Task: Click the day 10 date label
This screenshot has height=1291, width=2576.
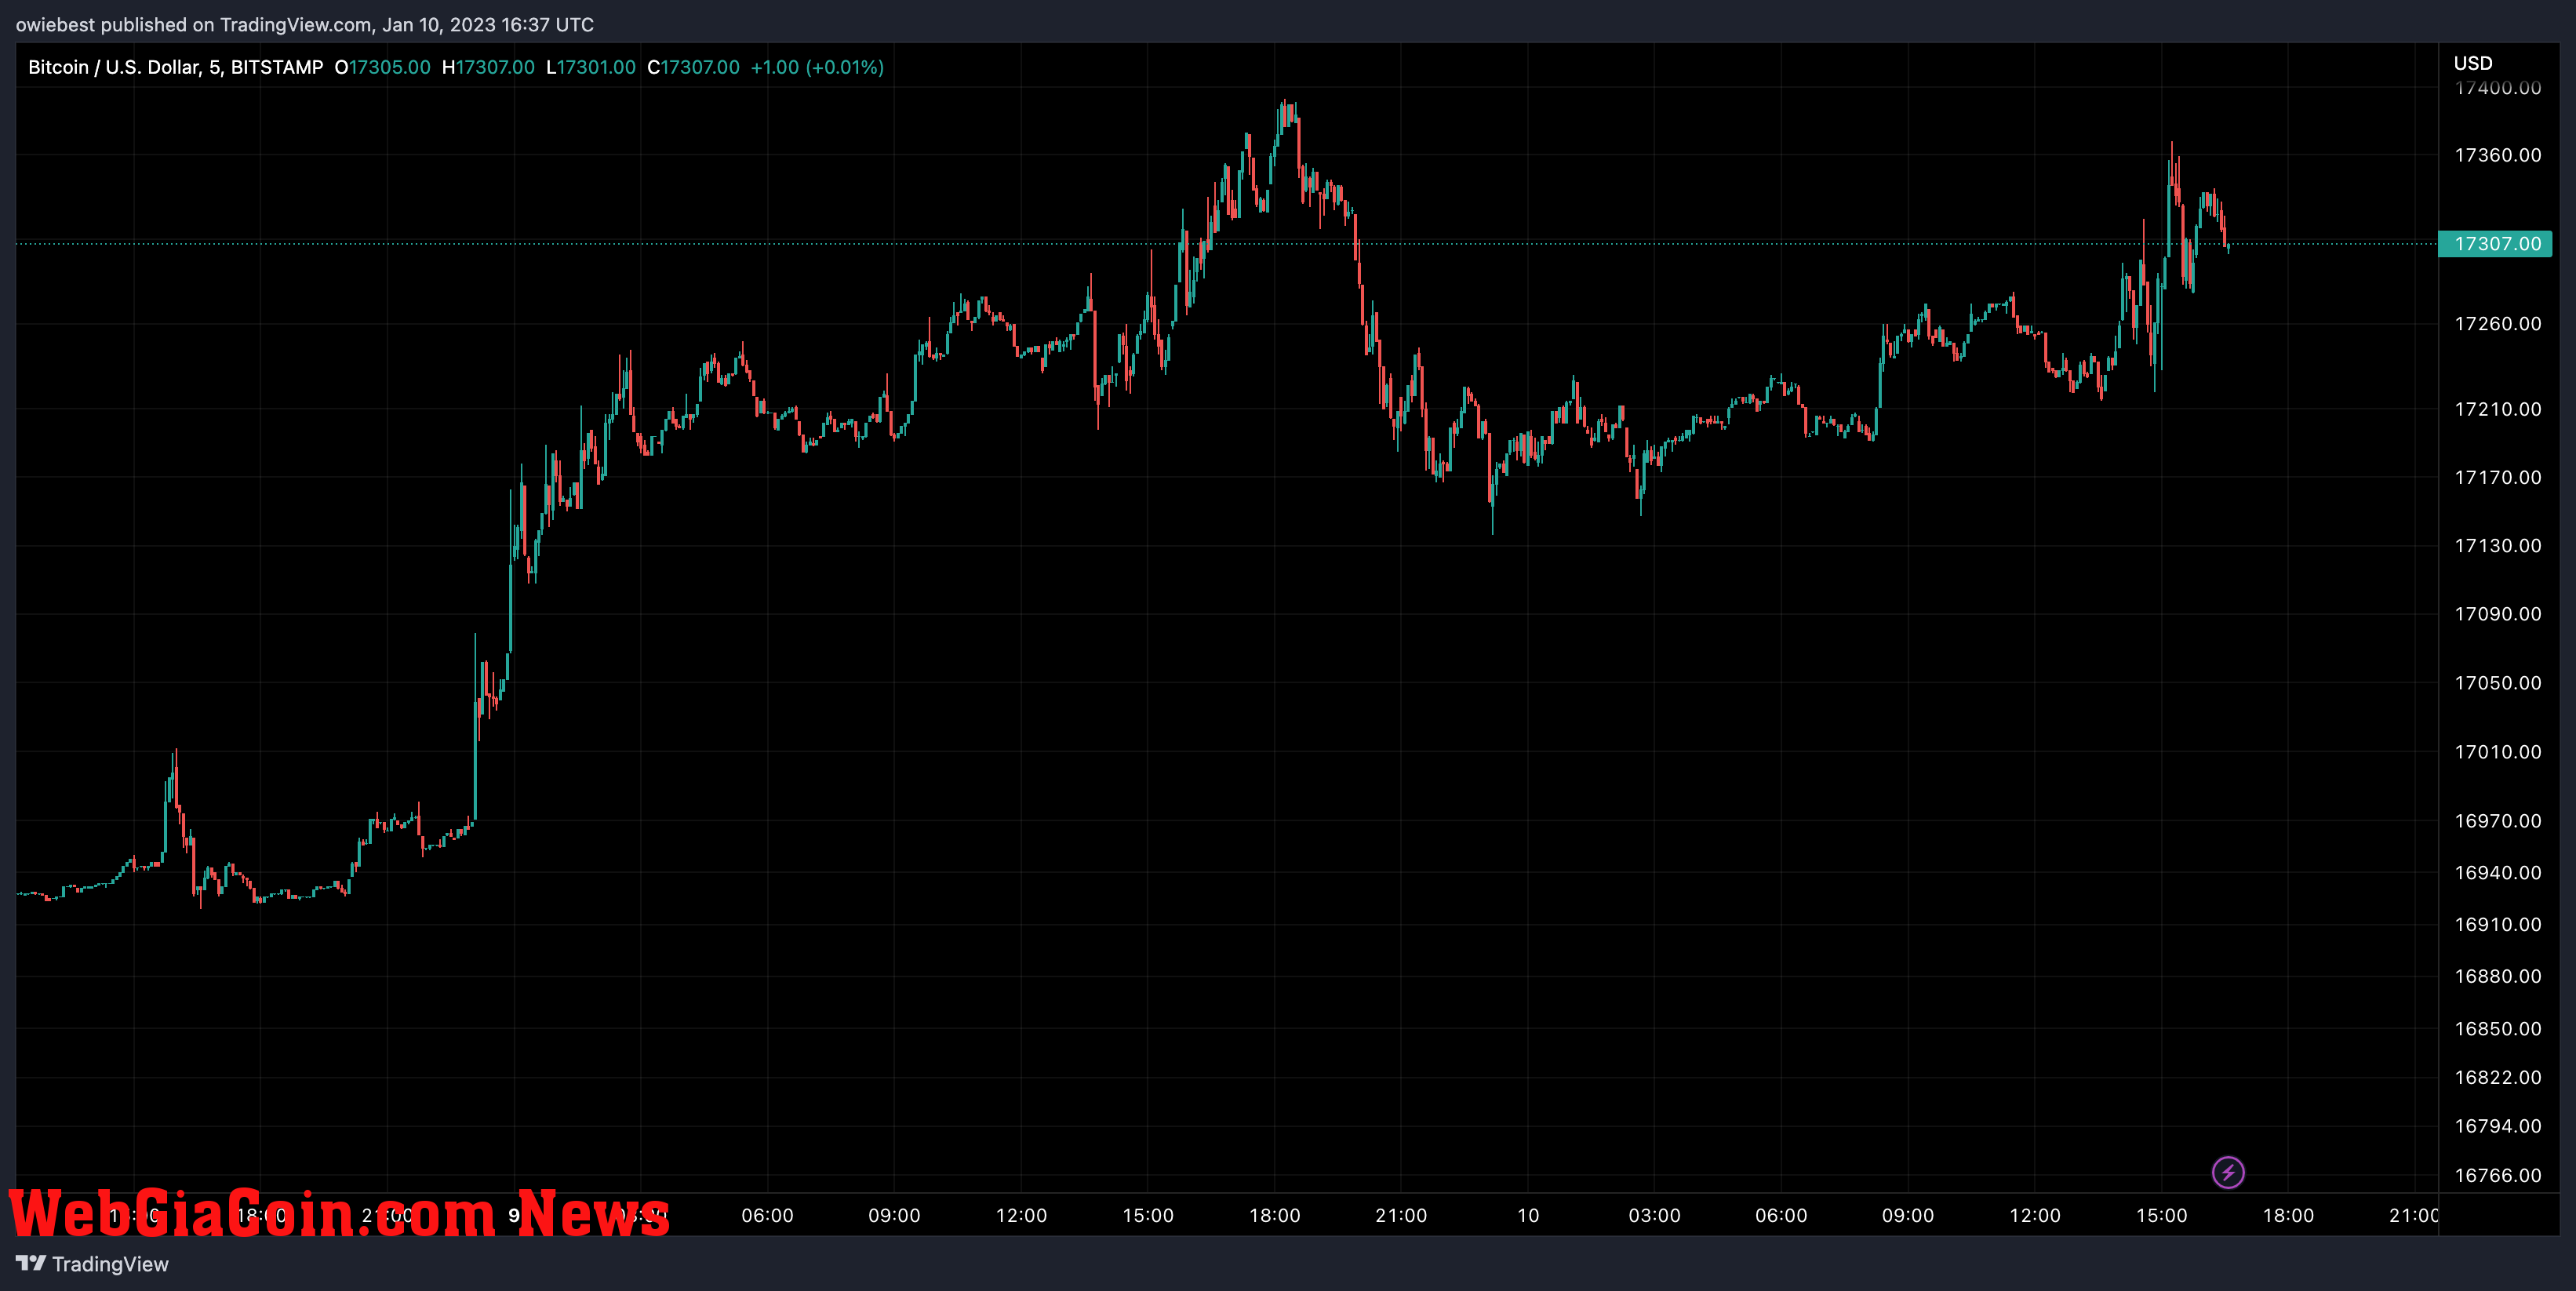Action: tap(1528, 1216)
